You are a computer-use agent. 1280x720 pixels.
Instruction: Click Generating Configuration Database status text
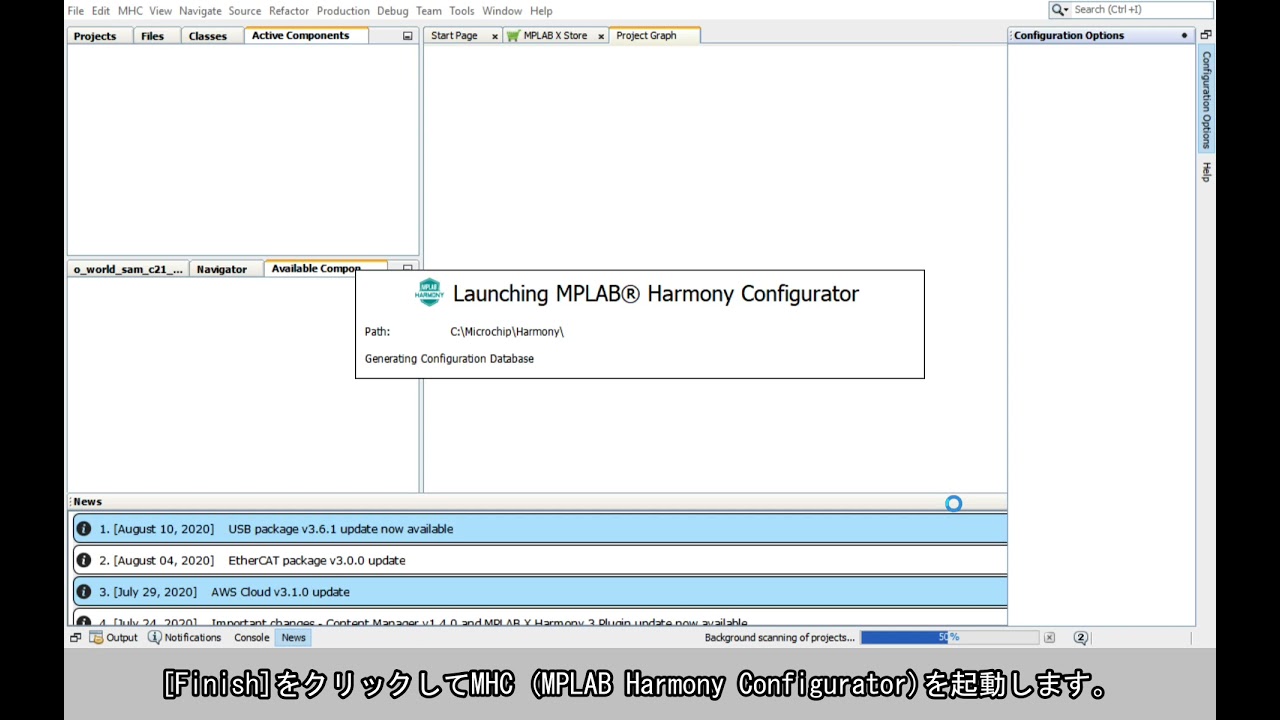pos(449,359)
